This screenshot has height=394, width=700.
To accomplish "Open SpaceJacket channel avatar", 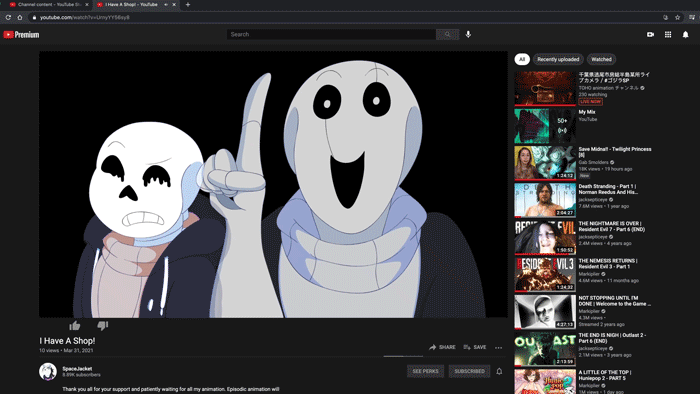I will [48, 371].
